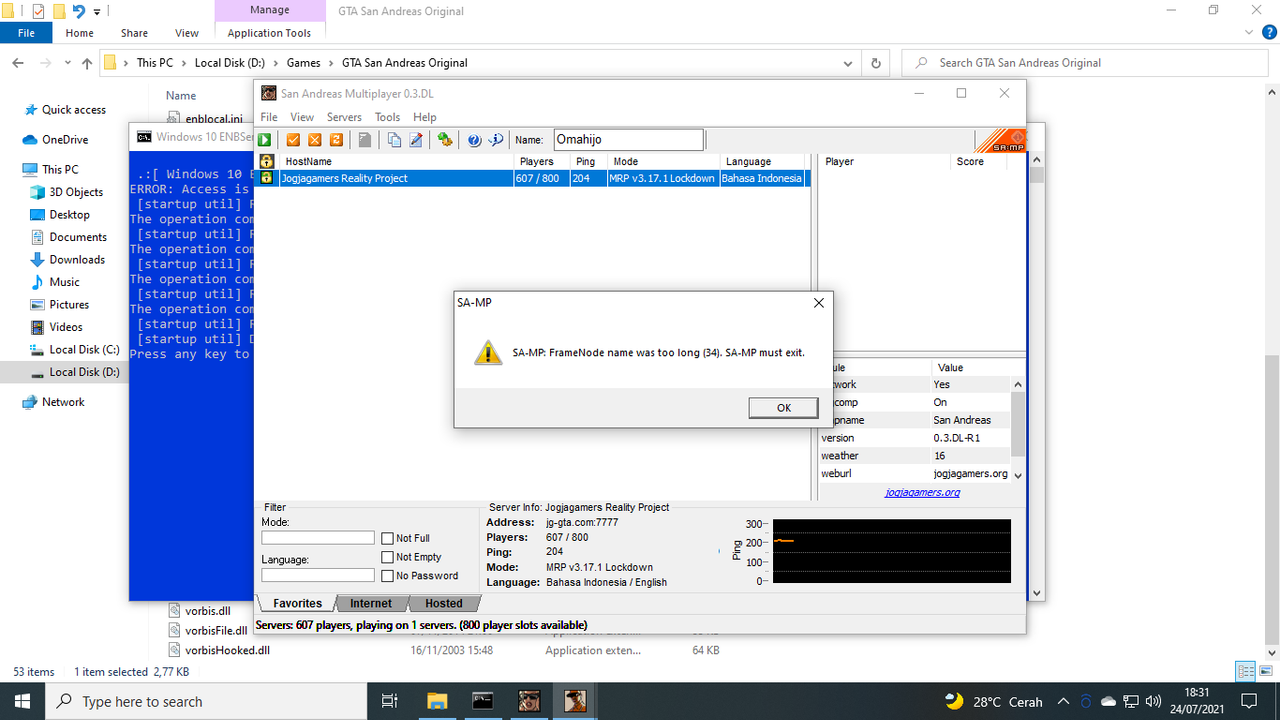
Task: Click the Undo icon in Explorer quick access toolbar
Action: coord(79,12)
